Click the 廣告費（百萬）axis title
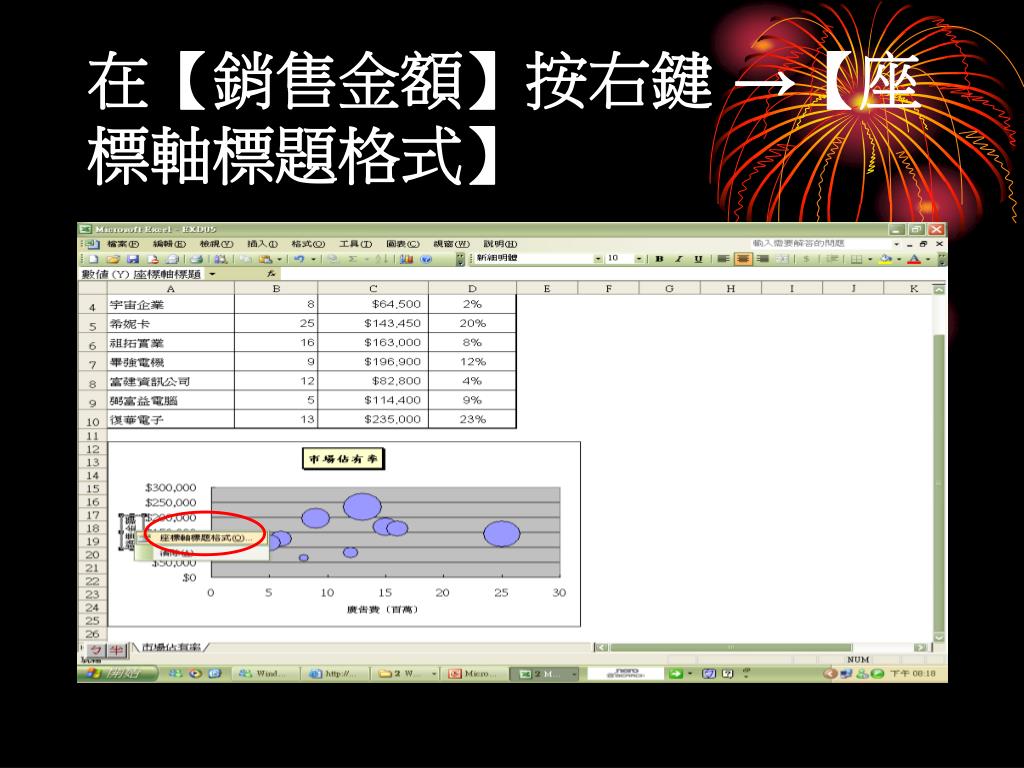Viewport: 1024px width, 768px height. tap(383, 610)
